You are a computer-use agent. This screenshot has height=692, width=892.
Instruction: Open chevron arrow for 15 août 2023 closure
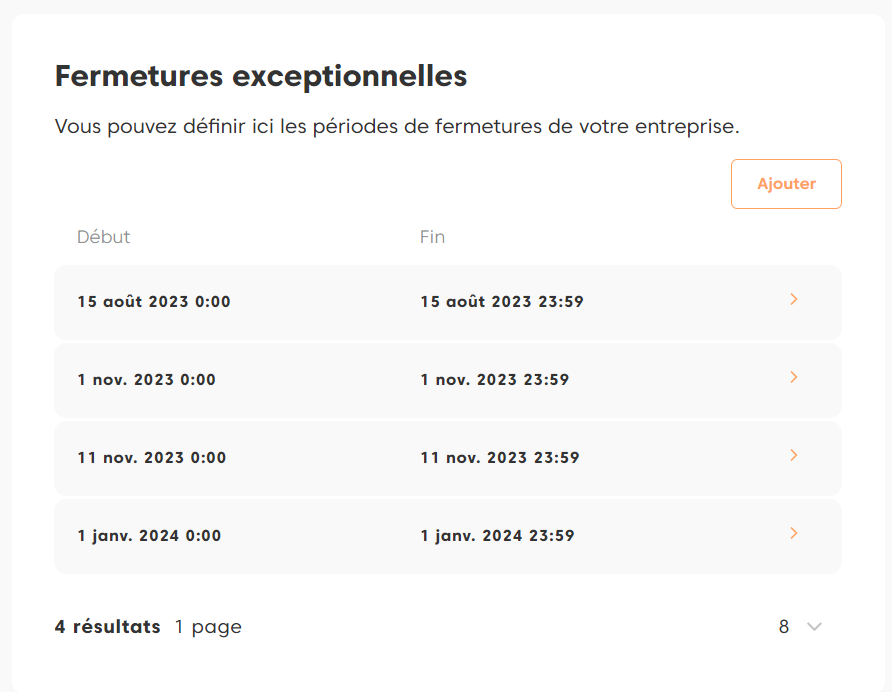pyautogui.click(x=794, y=299)
